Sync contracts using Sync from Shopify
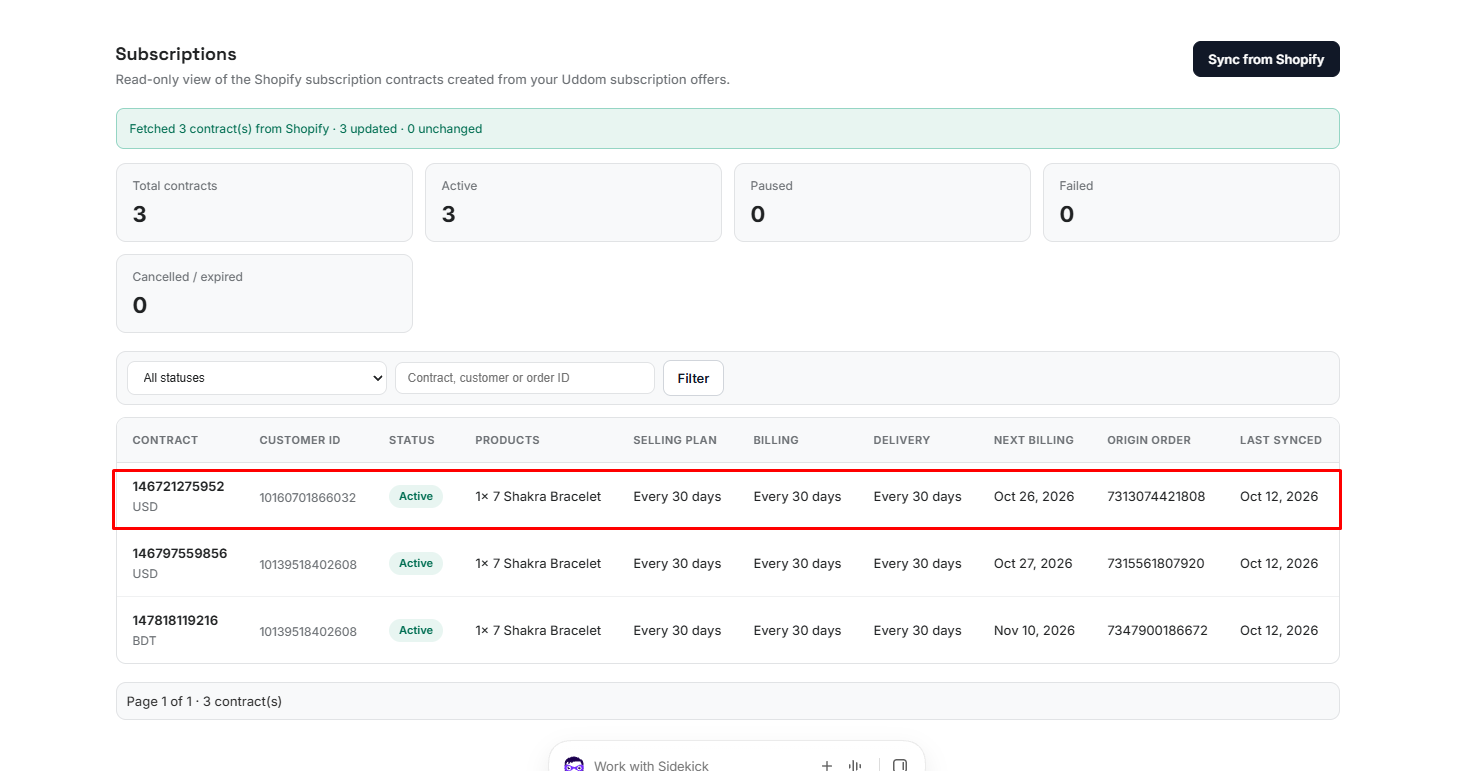The width and height of the screenshot is (1475, 771). click(1266, 59)
